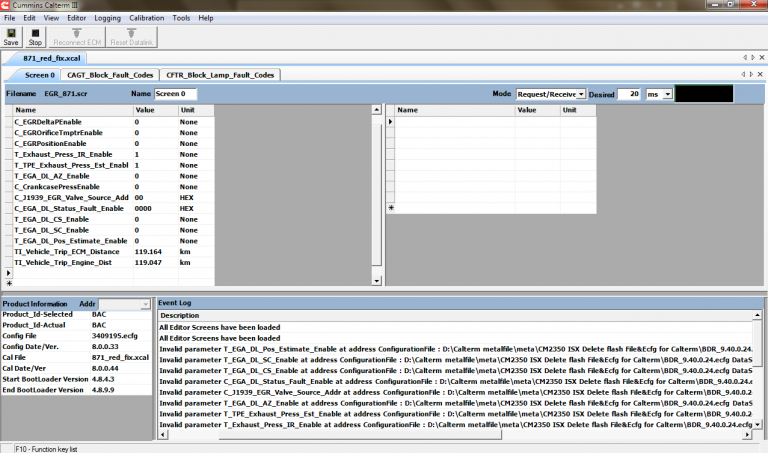Open the File menu
Viewport: 768px width, 453px height.
(9, 18)
